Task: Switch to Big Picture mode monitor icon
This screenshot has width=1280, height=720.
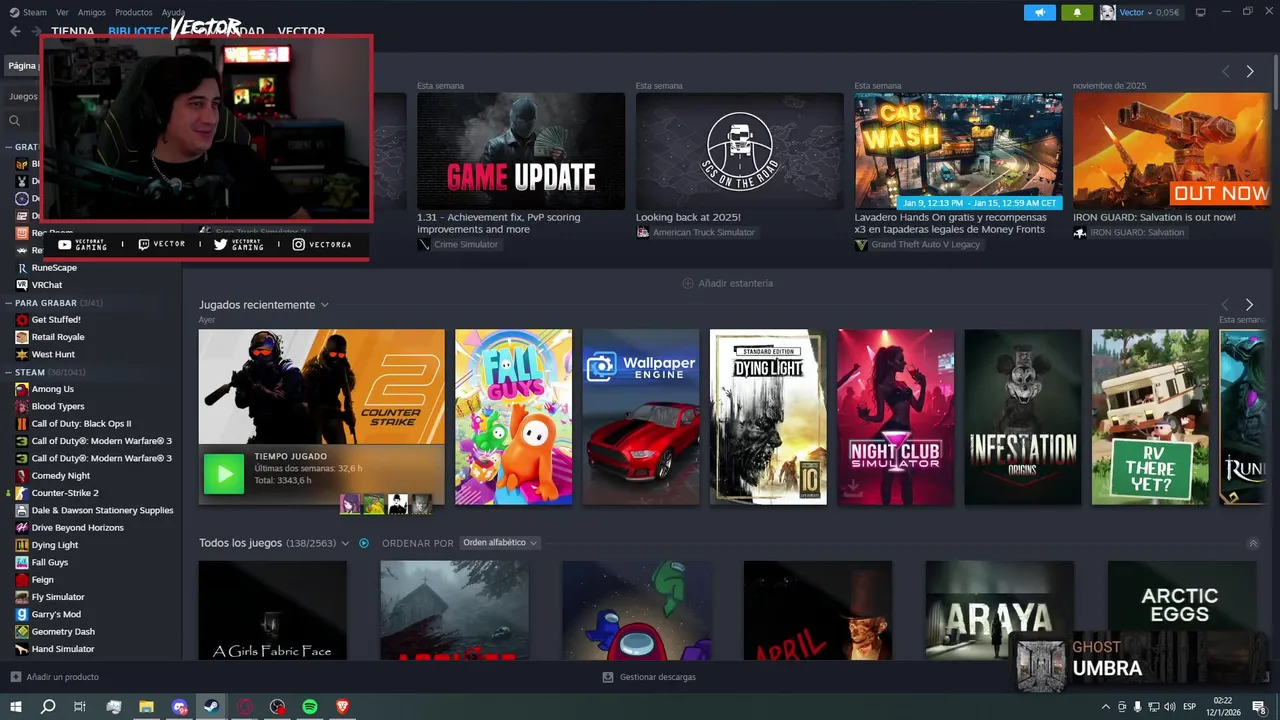Action: (1201, 12)
